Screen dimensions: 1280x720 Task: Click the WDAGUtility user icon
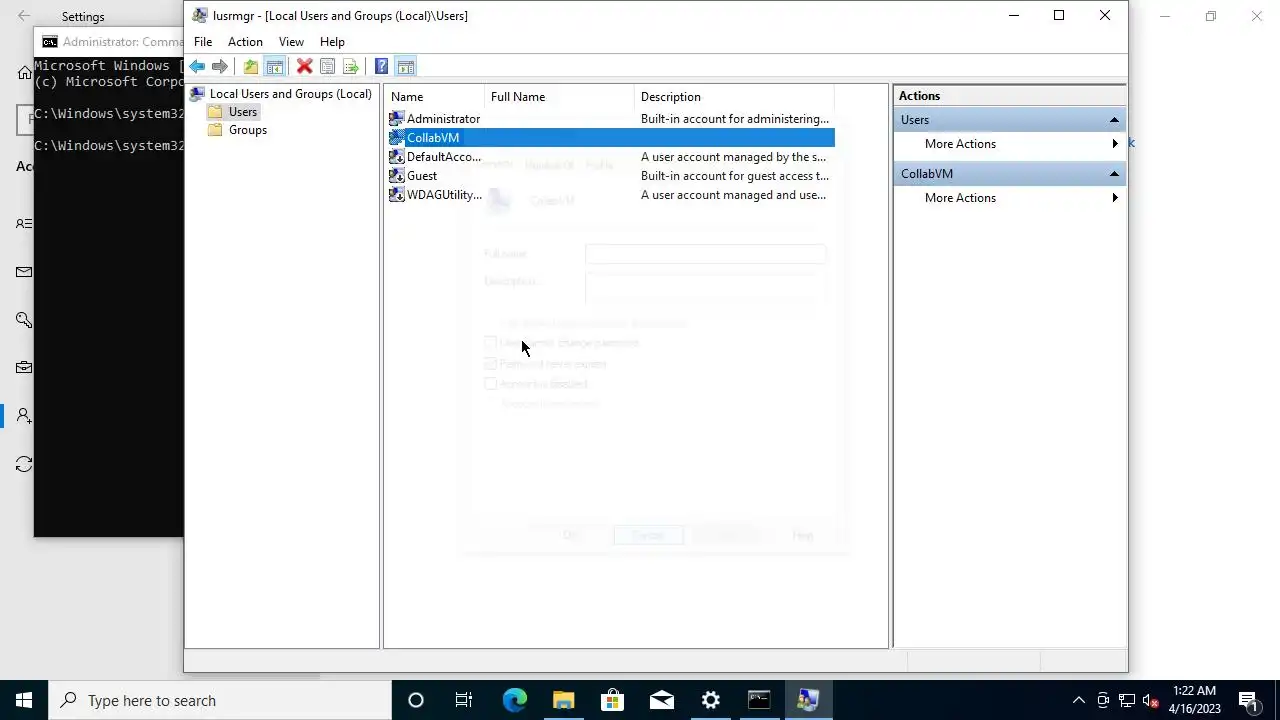[397, 195]
